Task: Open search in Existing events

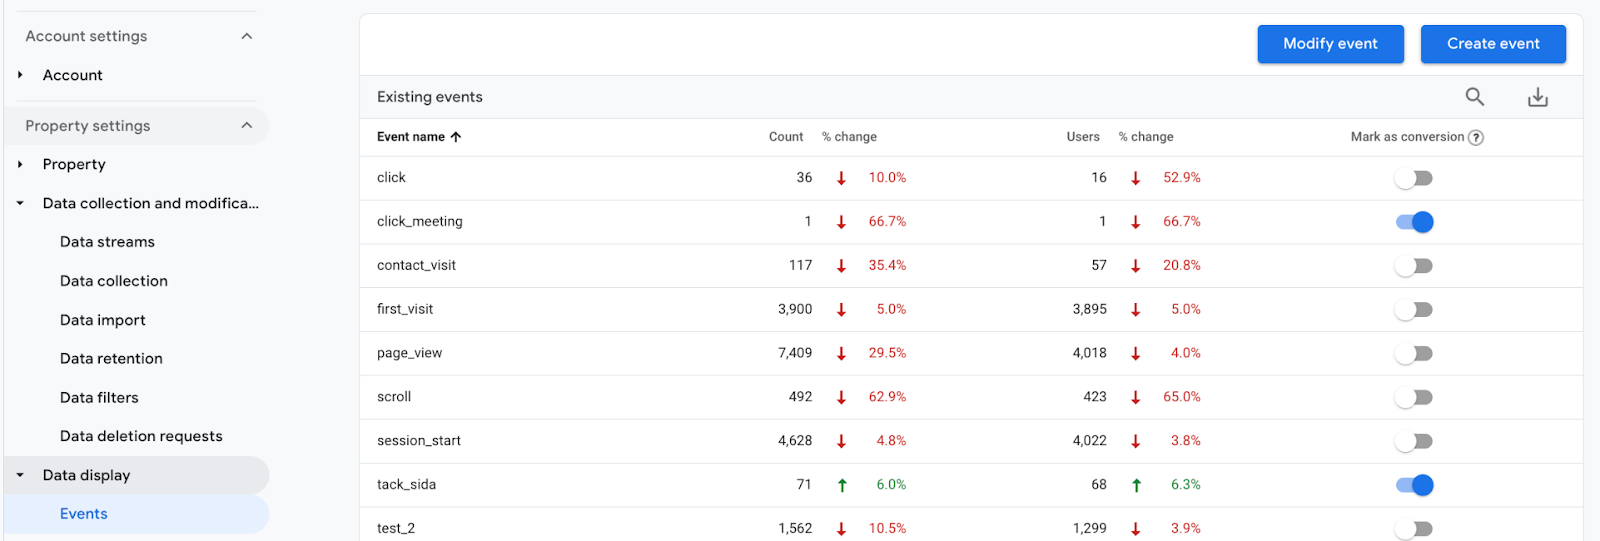Action: coord(1474,97)
